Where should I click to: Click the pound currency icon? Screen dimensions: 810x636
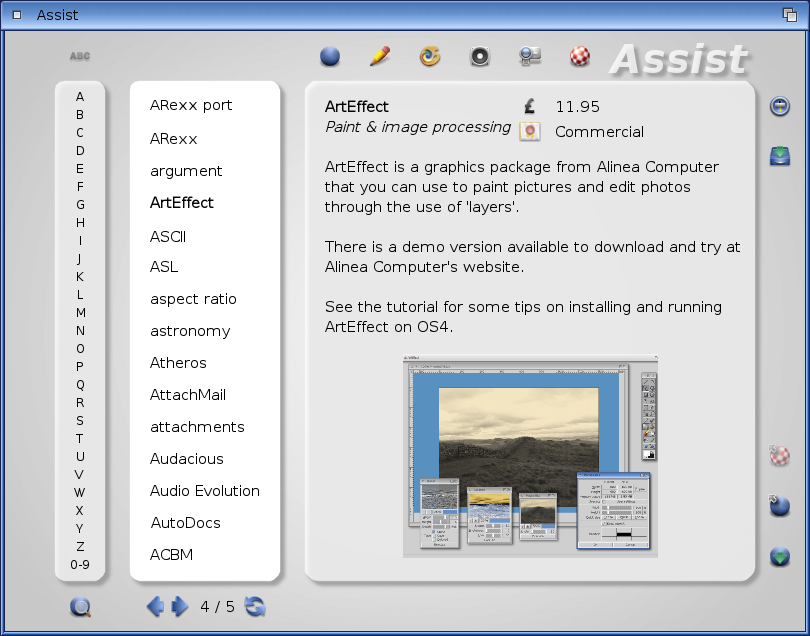529,106
